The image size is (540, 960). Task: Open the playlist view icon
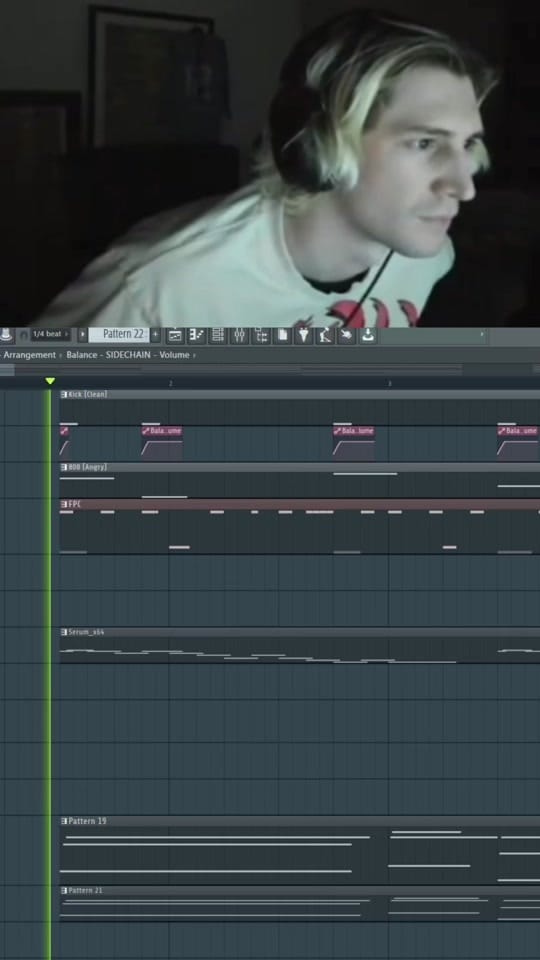[175, 335]
